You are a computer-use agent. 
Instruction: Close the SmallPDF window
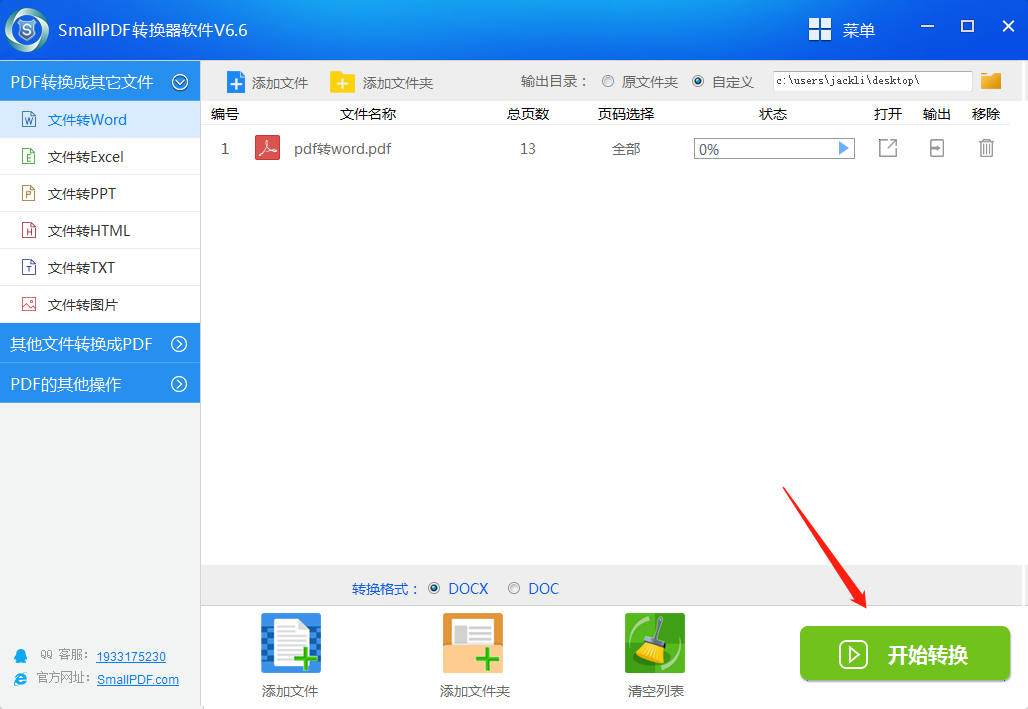(x=1008, y=26)
